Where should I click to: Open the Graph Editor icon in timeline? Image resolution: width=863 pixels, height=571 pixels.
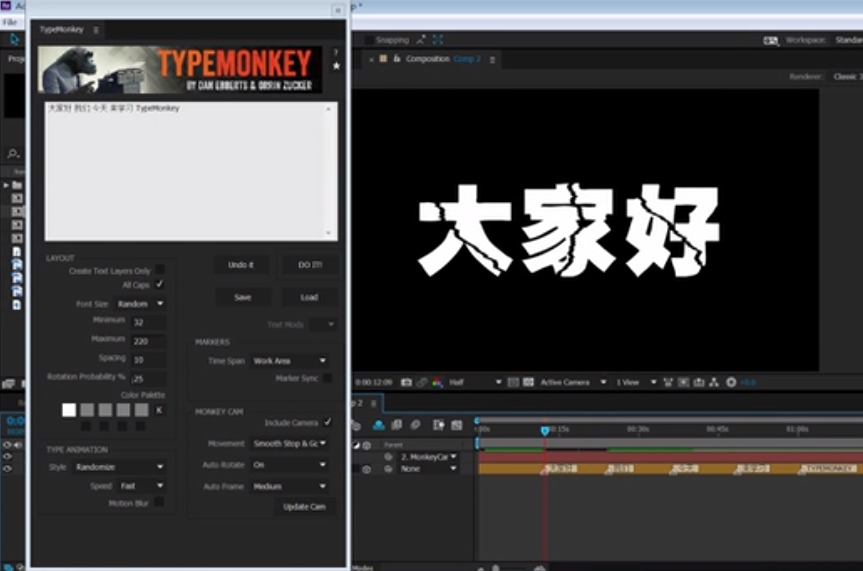coord(457,425)
